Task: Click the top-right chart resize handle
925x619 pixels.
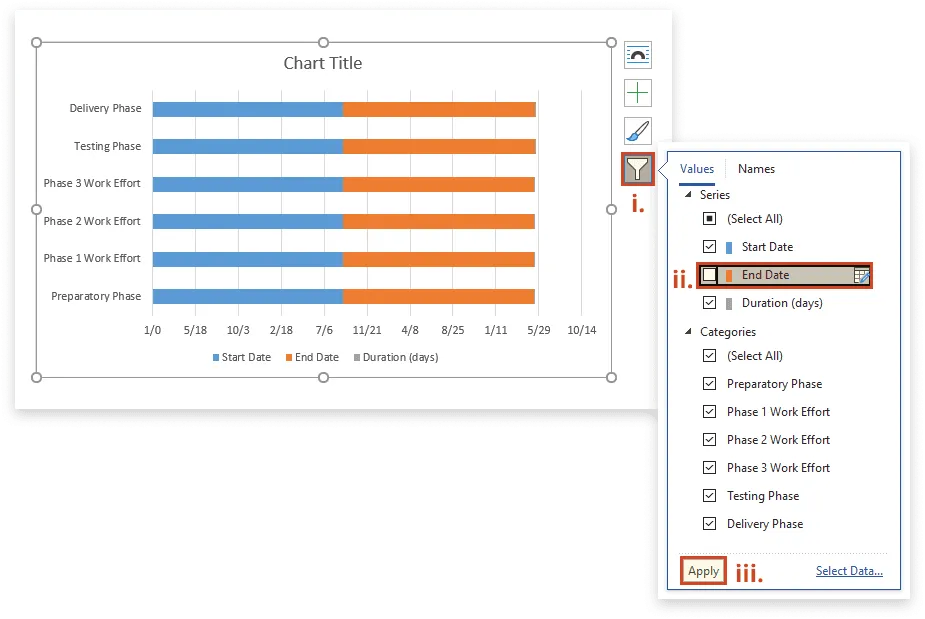Action: [611, 42]
